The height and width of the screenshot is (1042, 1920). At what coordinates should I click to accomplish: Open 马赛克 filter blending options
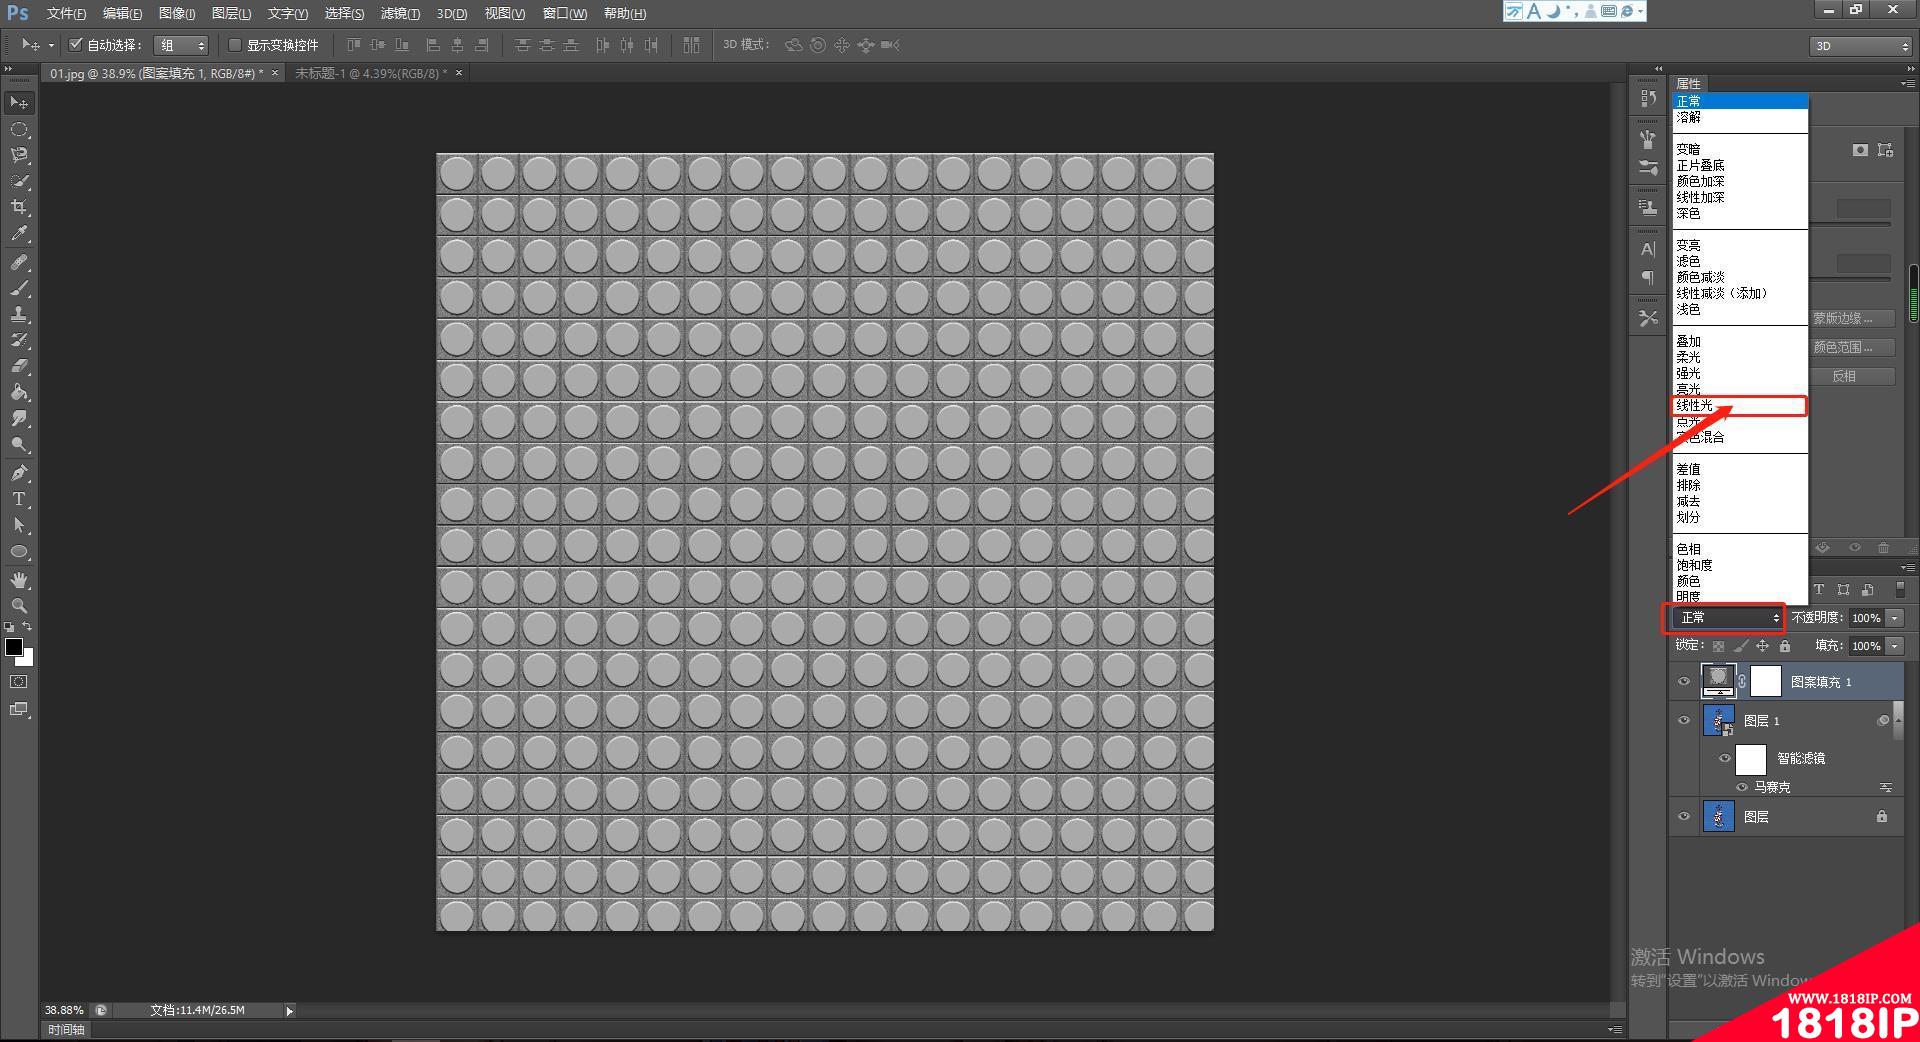1886,787
